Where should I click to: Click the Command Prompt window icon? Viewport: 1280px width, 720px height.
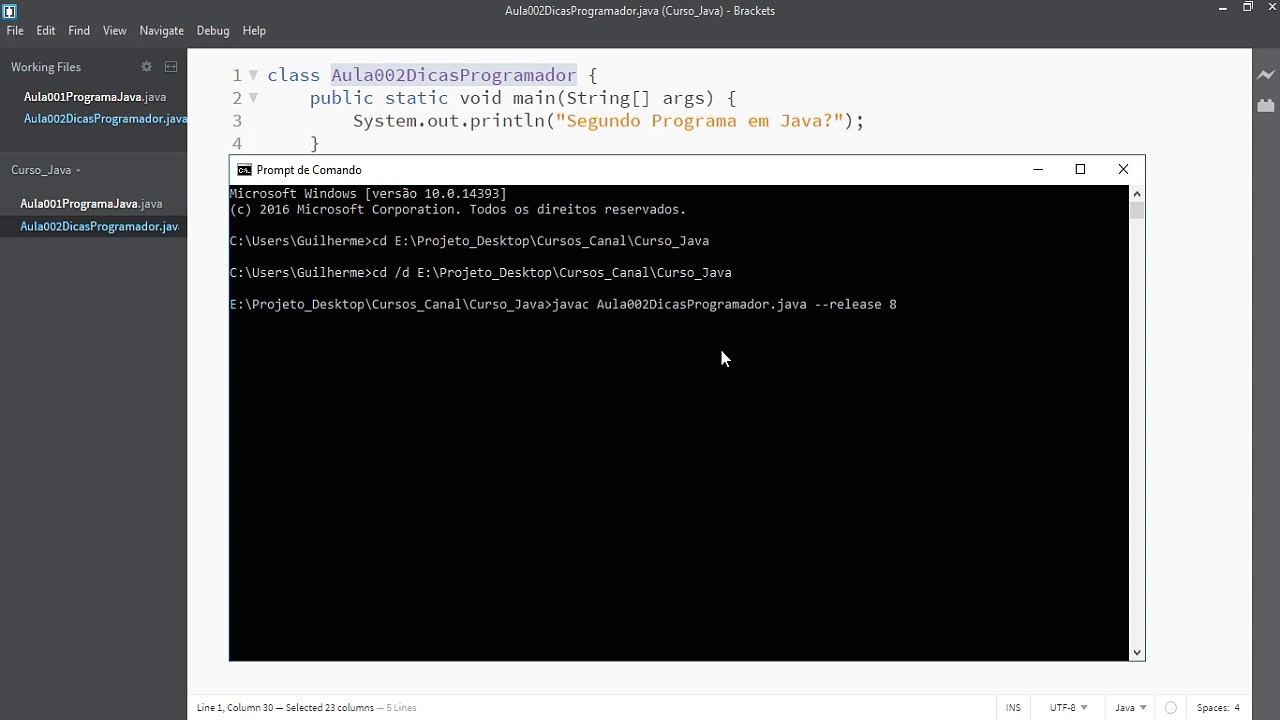[244, 170]
